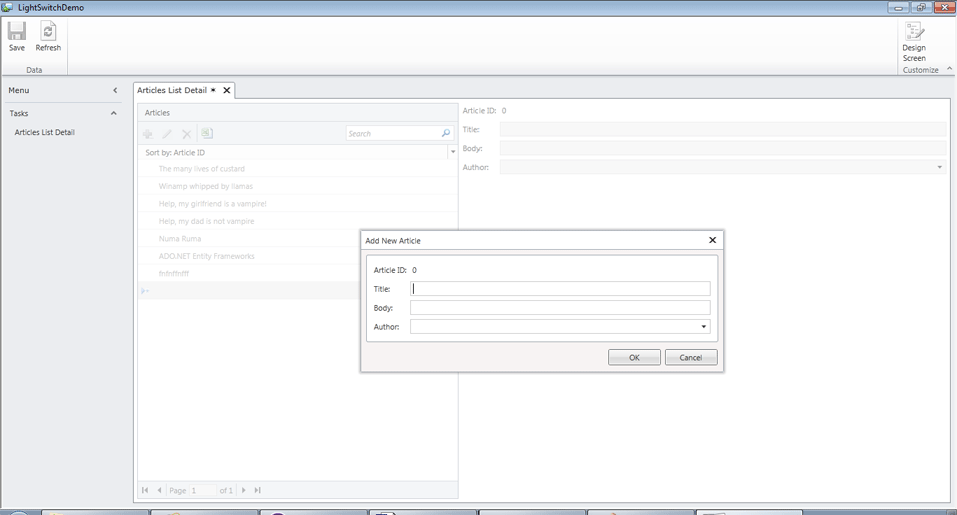Select 'Winamp whipped by llamas' row
The height and width of the screenshot is (515, 957).
(x=298, y=186)
